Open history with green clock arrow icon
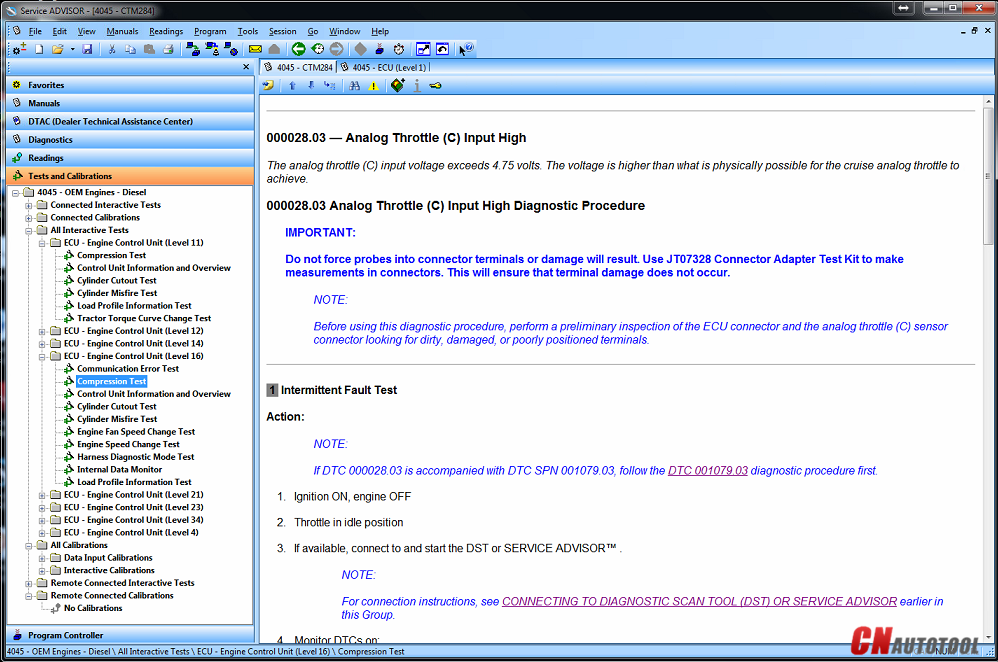The image size is (998, 662). tap(317, 49)
